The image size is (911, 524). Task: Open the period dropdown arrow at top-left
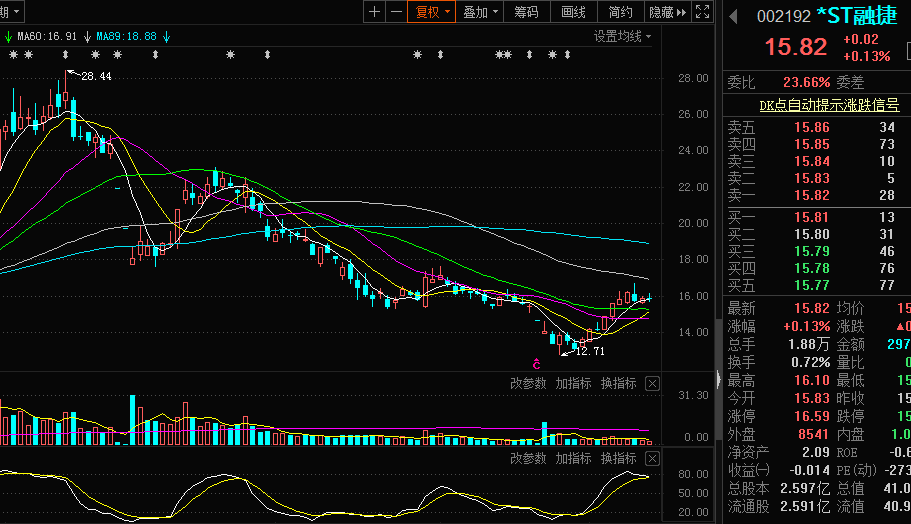[16, 11]
